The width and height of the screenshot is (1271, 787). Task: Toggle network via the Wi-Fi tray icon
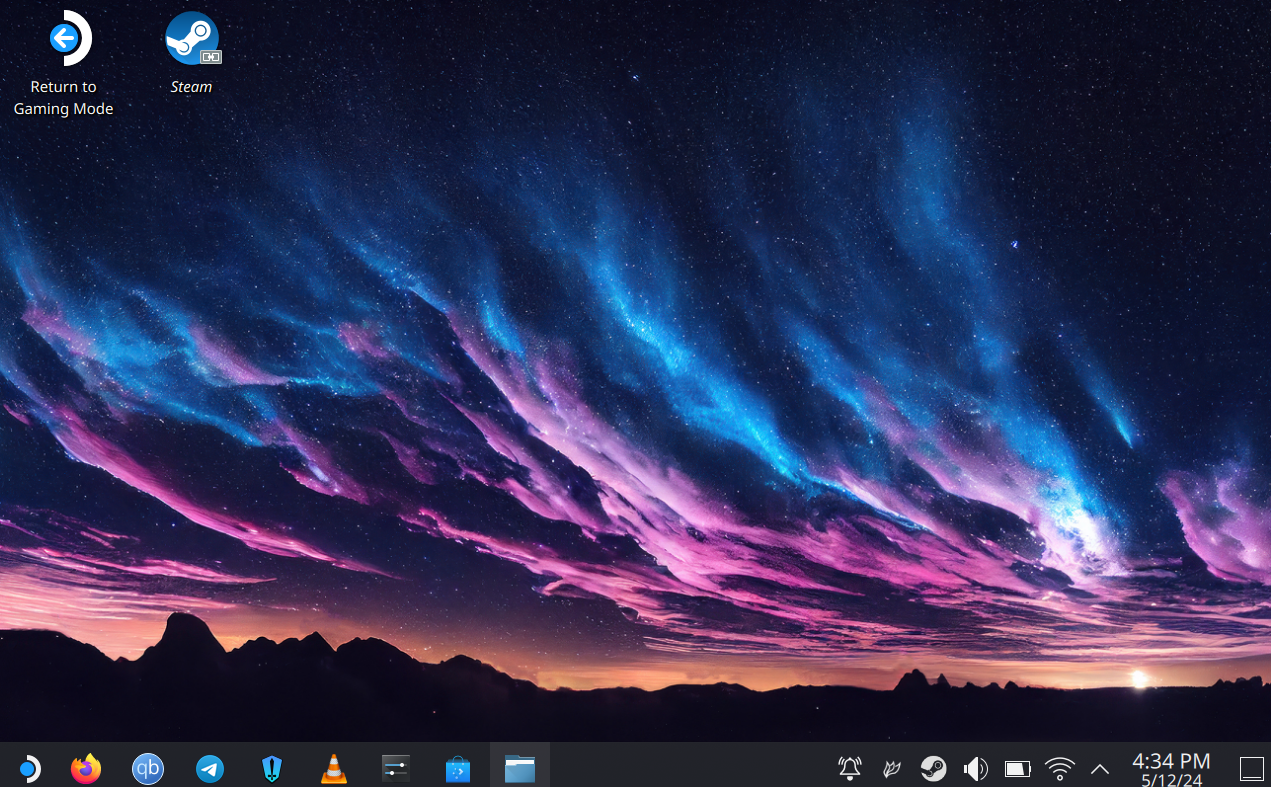pos(1059,768)
